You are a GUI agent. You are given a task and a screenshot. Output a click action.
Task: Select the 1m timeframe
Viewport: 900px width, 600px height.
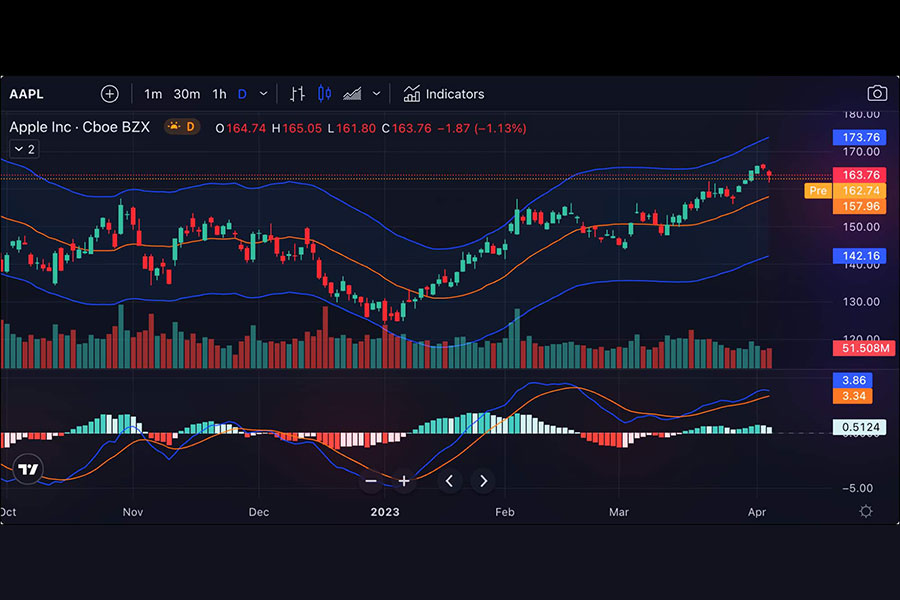(153, 94)
